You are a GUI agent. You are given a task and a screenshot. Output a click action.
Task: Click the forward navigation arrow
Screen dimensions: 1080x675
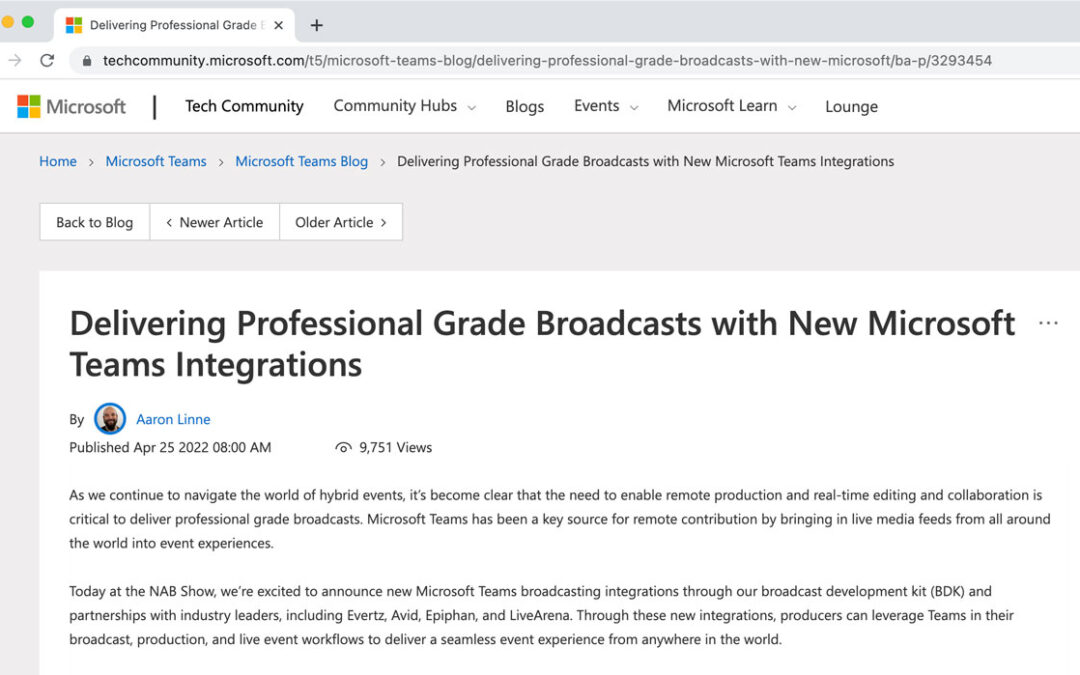(14, 61)
